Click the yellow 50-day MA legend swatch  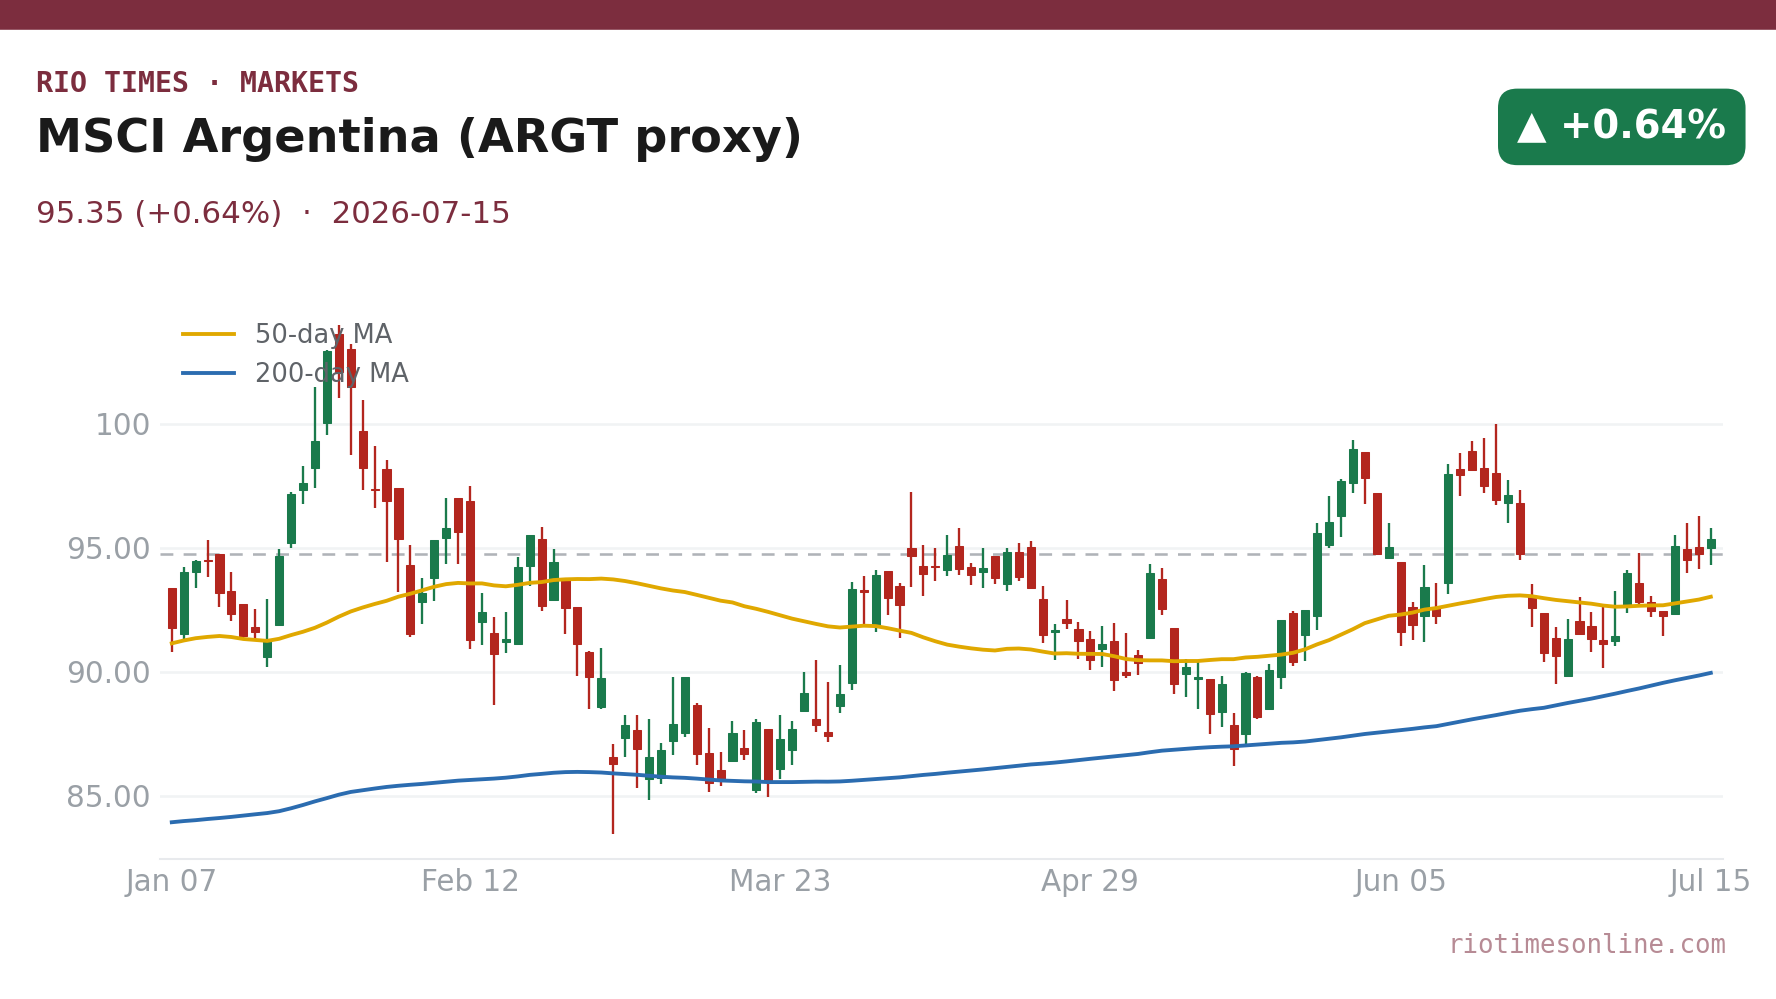[209, 335]
